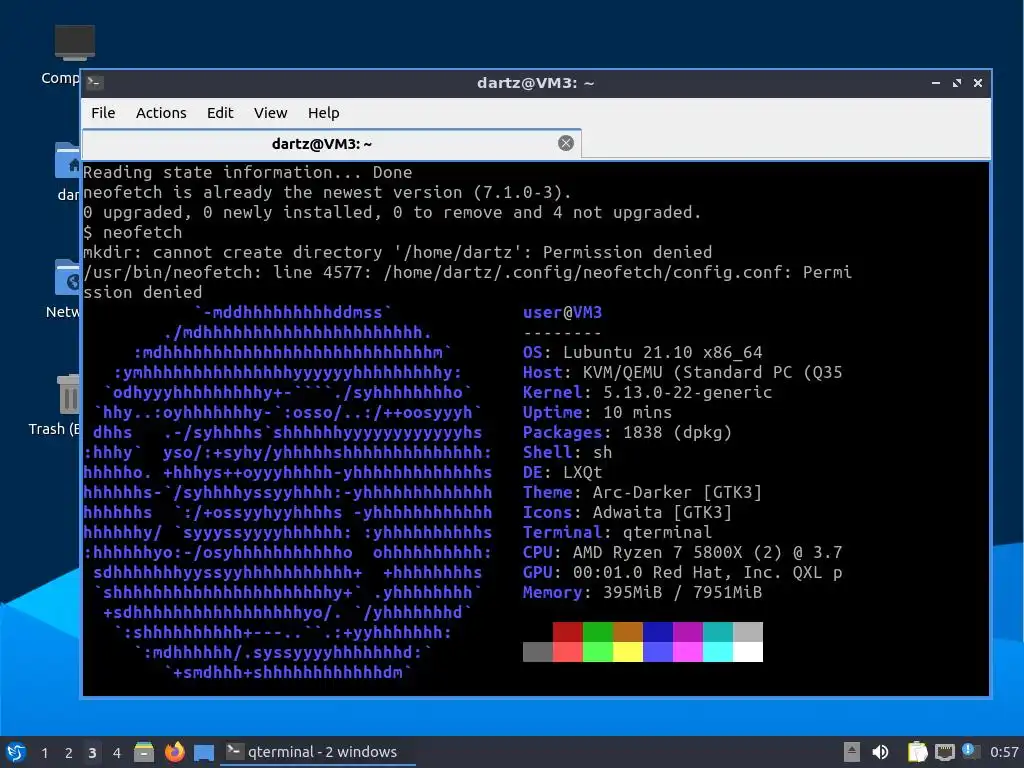1024x768 pixels.
Task: Click the 'Theme: Arc-Darker [GTK3]' line
Action: pyautogui.click(x=642, y=492)
